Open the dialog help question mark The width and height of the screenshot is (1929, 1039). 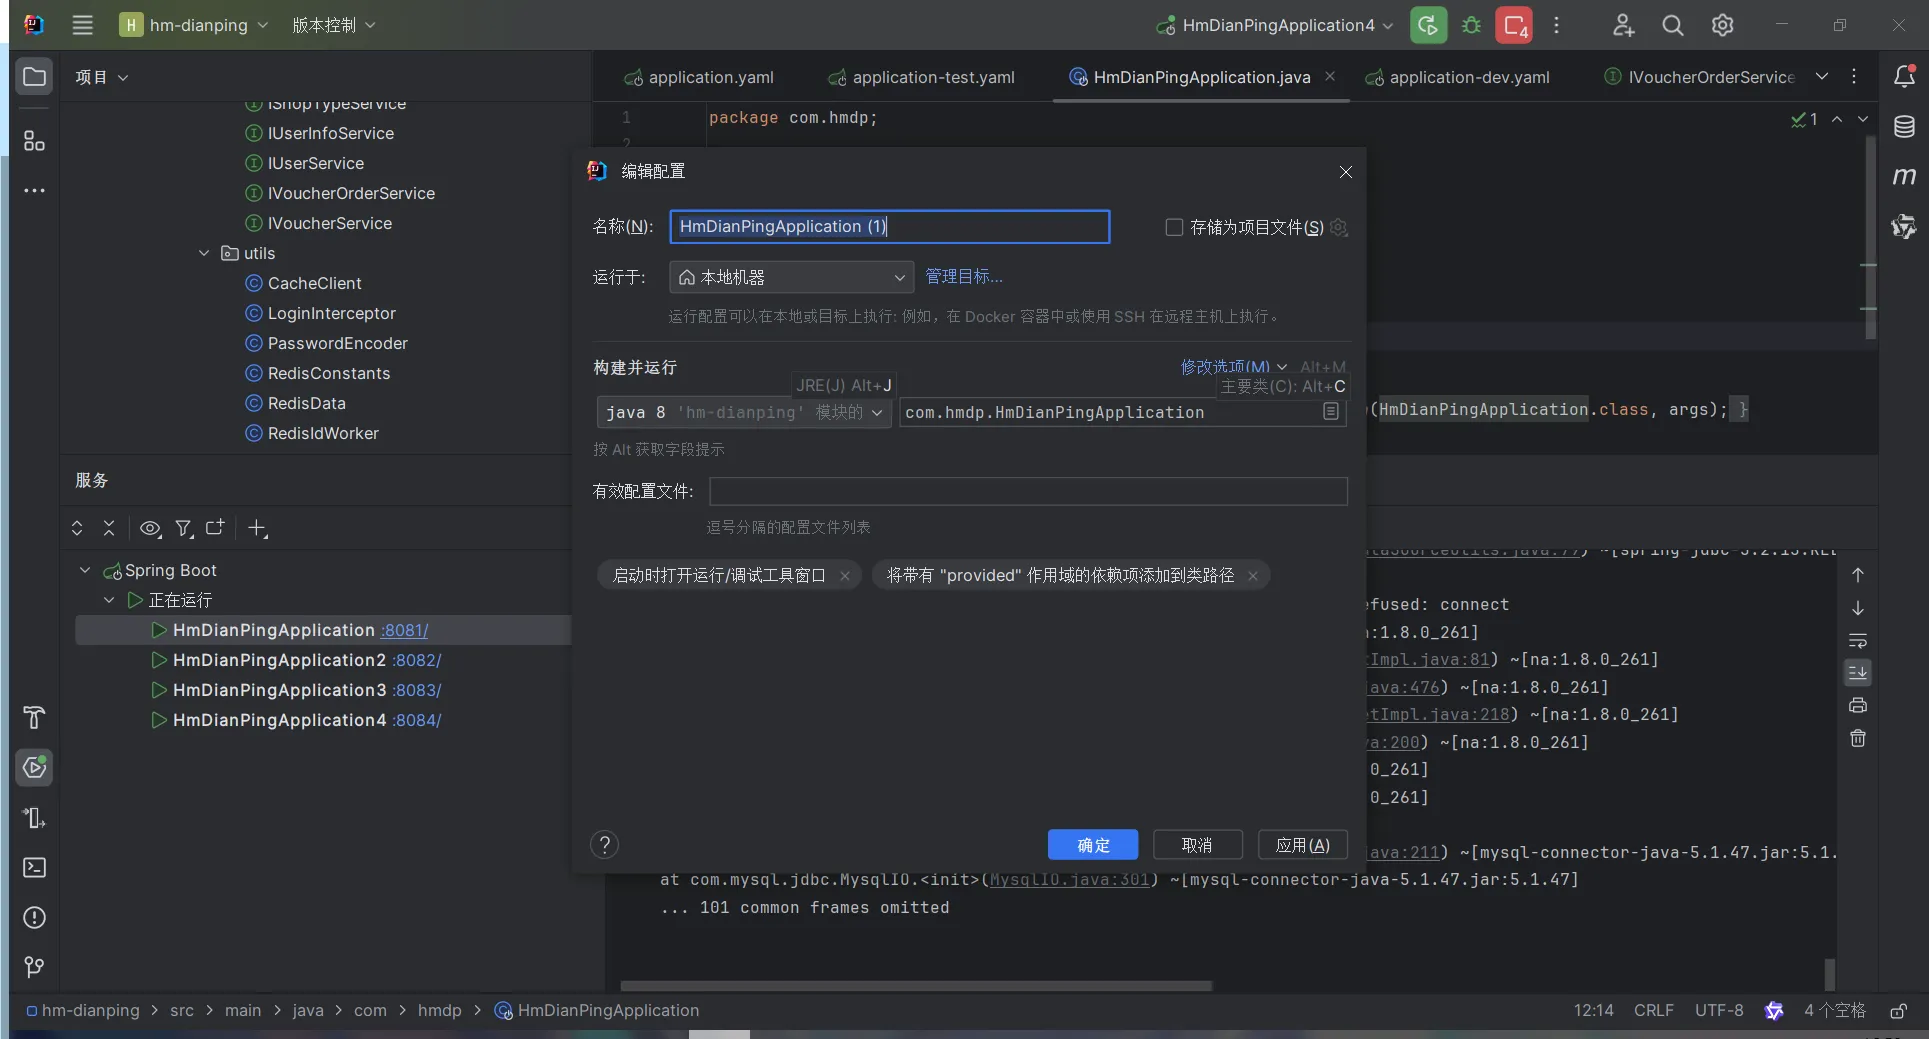(x=604, y=845)
